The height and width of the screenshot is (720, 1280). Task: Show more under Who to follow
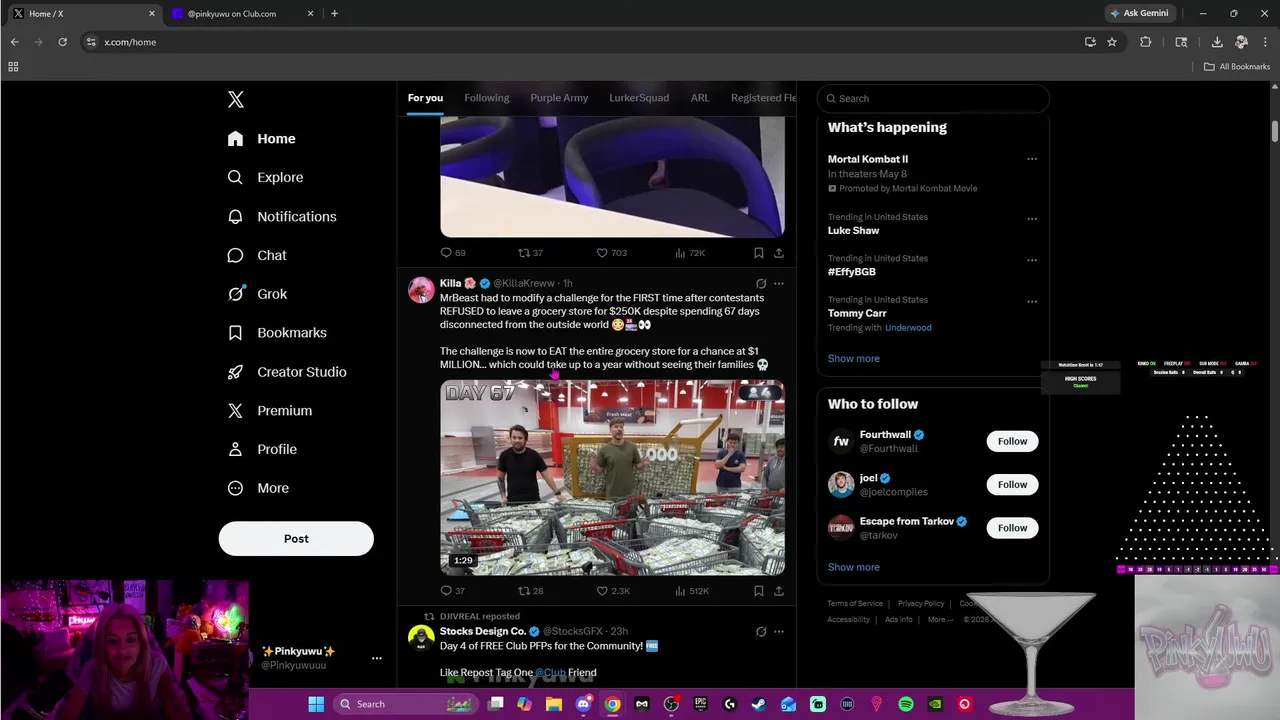854,567
